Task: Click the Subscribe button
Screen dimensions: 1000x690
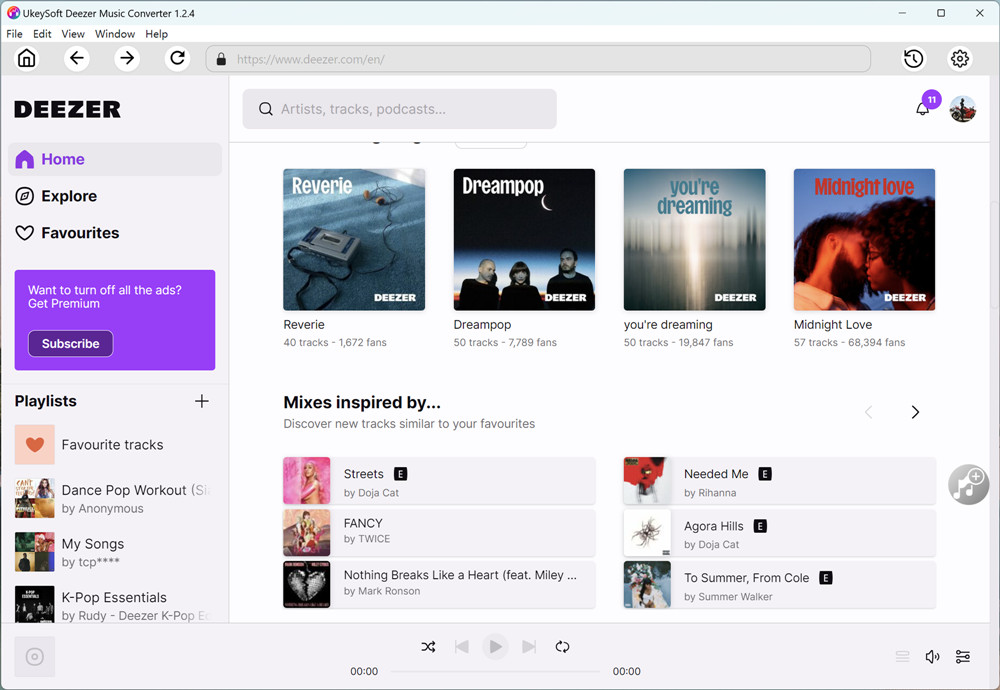Action: [70, 344]
